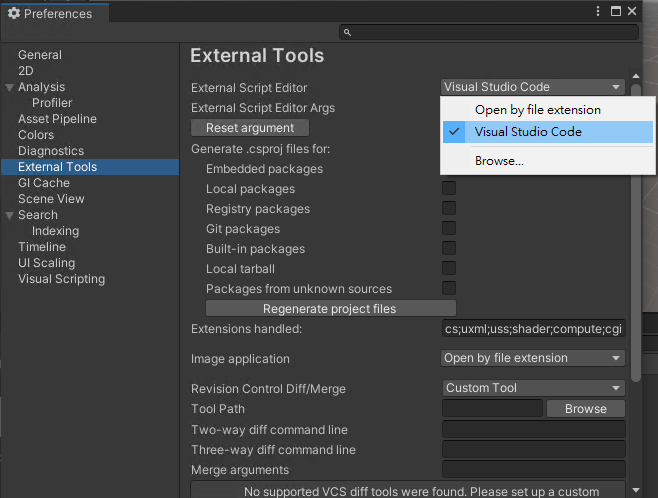Open 2D preferences

tap(26, 71)
